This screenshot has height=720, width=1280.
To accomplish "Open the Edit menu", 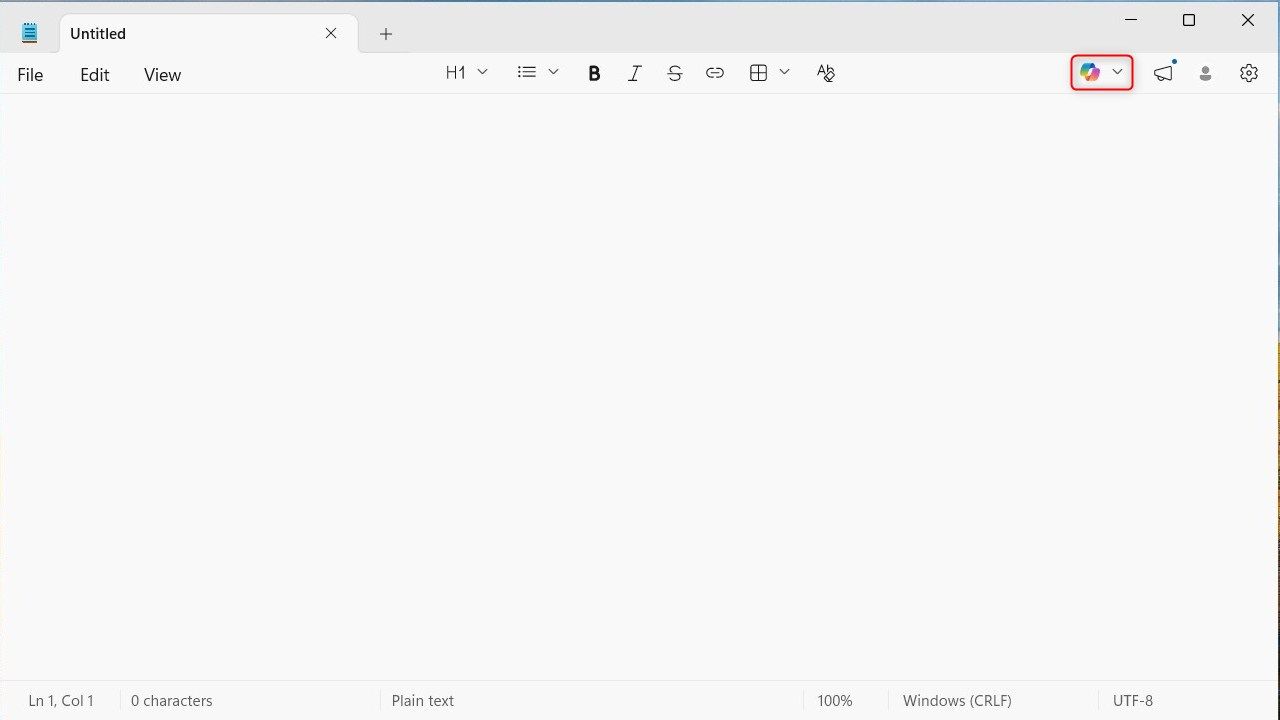I will [x=95, y=75].
